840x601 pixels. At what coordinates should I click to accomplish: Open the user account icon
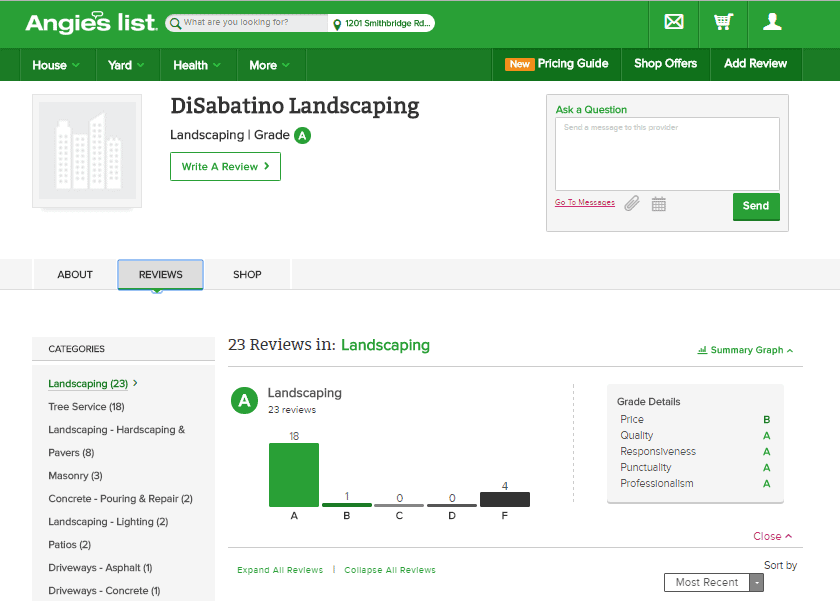click(772, 22)
